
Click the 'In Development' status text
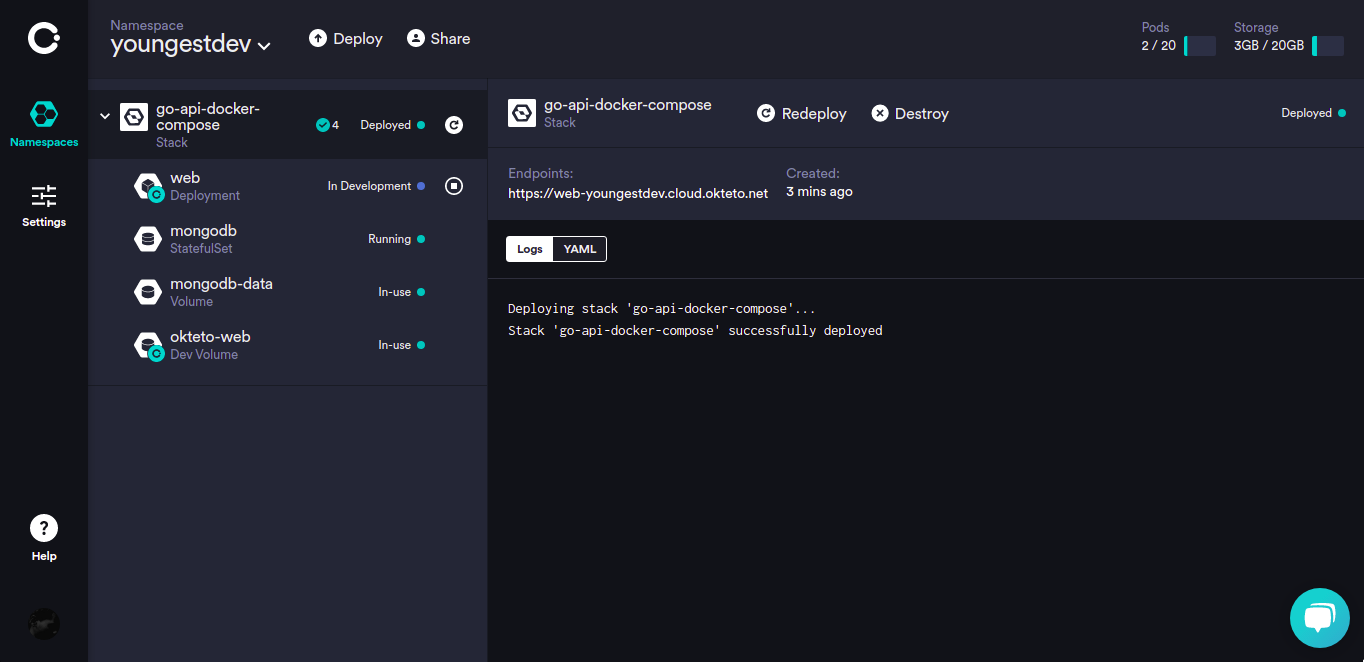[369, 186]
